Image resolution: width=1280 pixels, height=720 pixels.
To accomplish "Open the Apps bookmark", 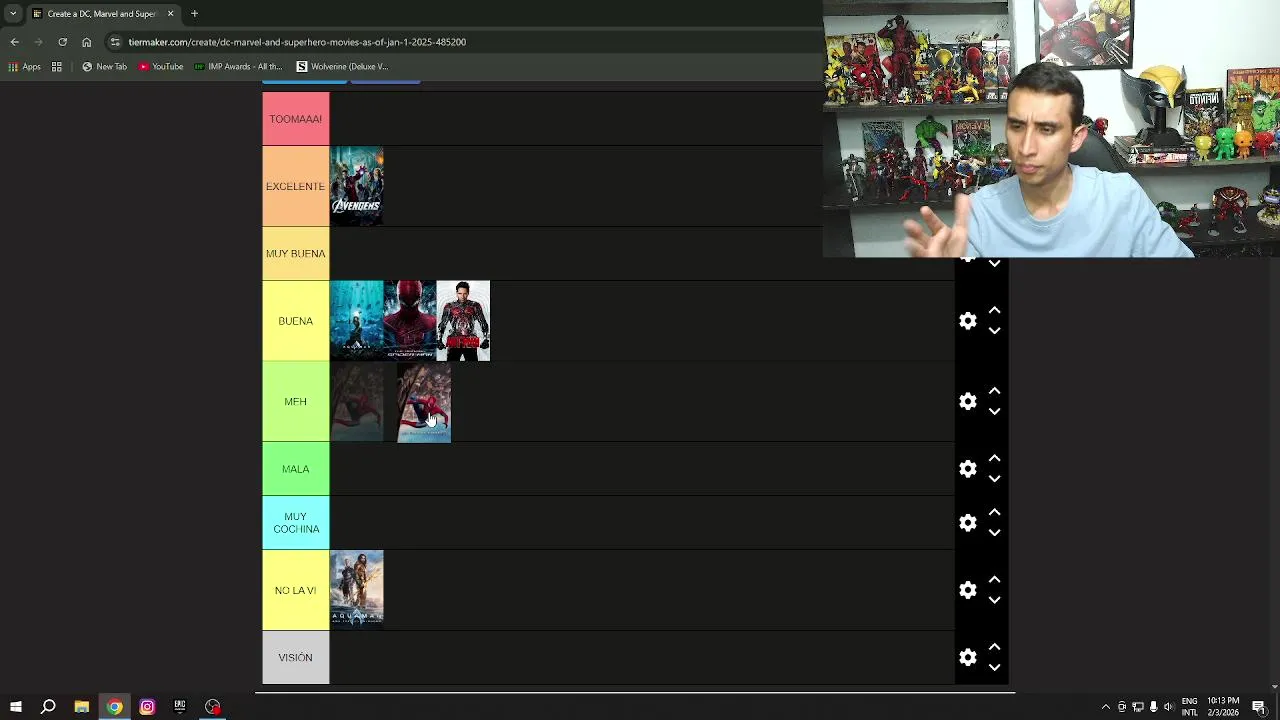I will [x=24, y=67].
